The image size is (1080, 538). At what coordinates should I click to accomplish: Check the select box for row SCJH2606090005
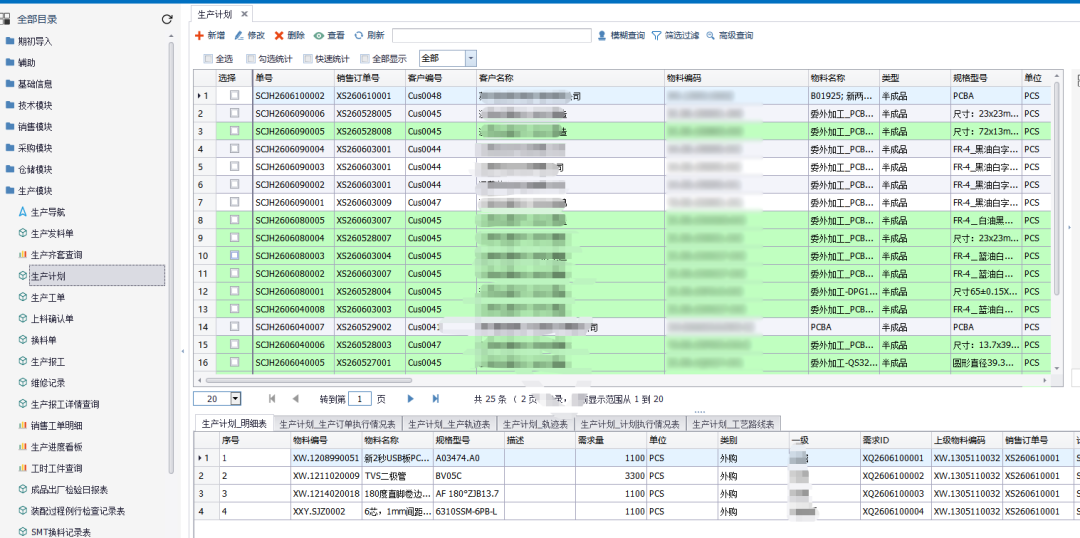tap(234, 130)
